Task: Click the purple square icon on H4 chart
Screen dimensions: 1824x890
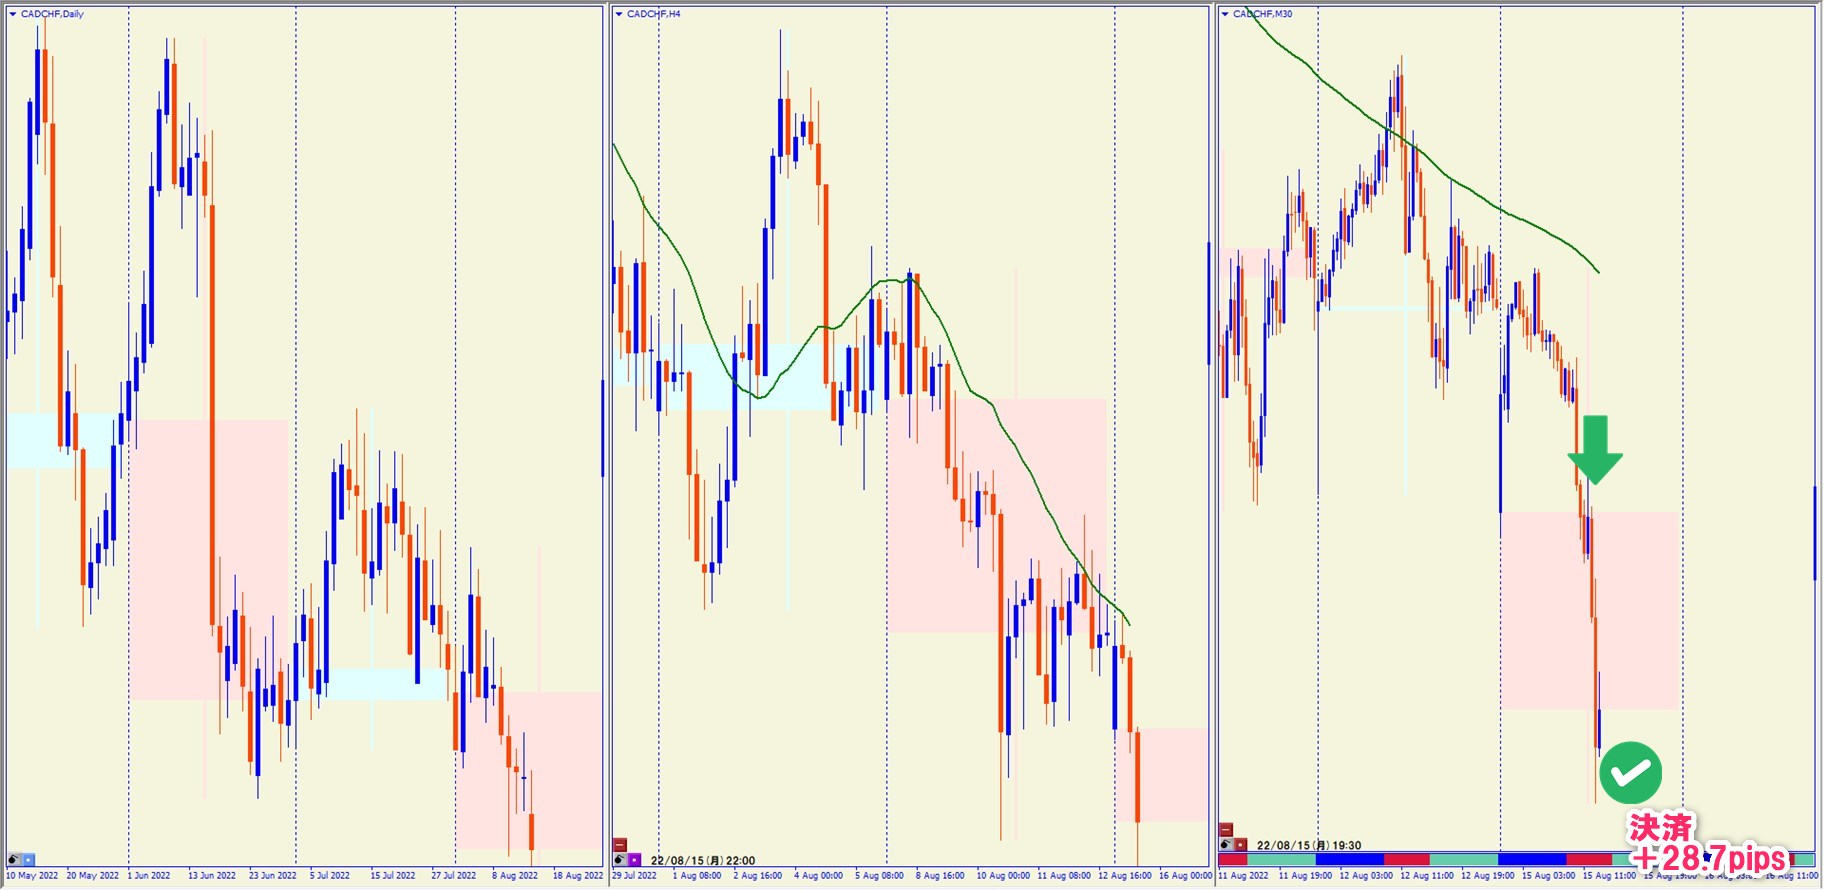Action: 634,859
